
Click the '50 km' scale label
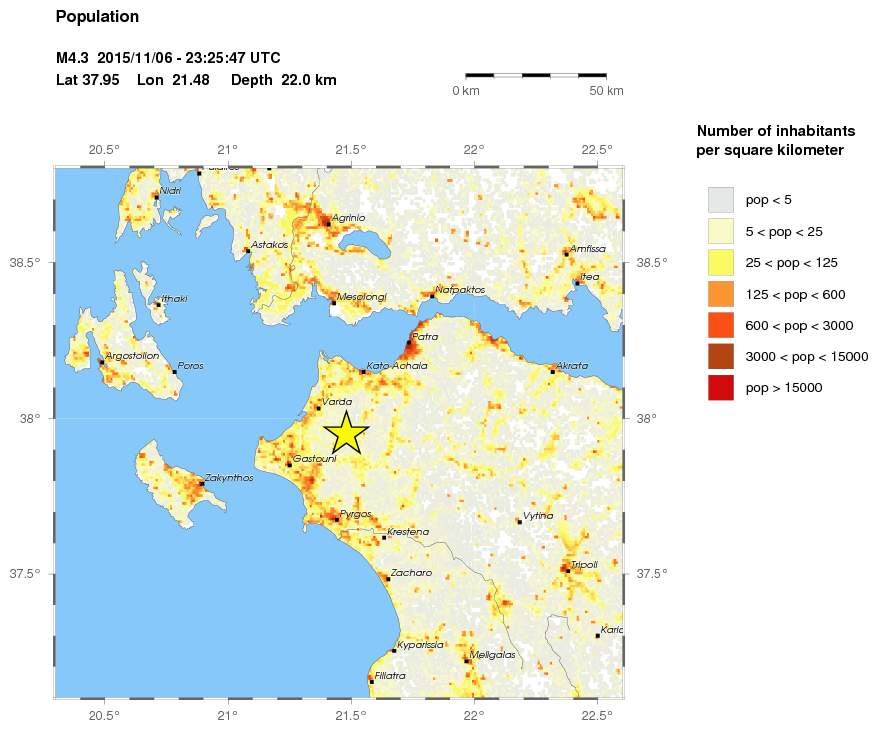coord(606,91)
